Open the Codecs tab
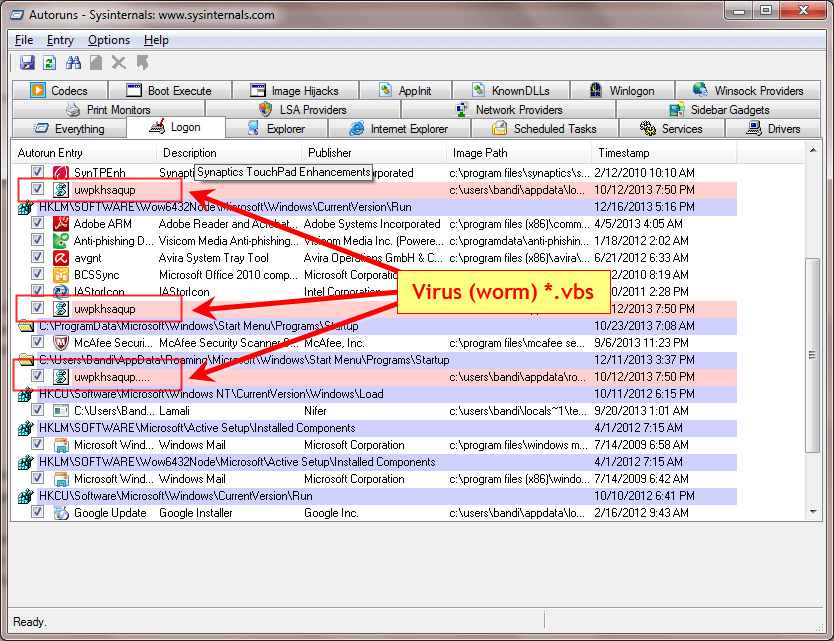The height and width of the screenshot is (641, 834). (60, 90)
